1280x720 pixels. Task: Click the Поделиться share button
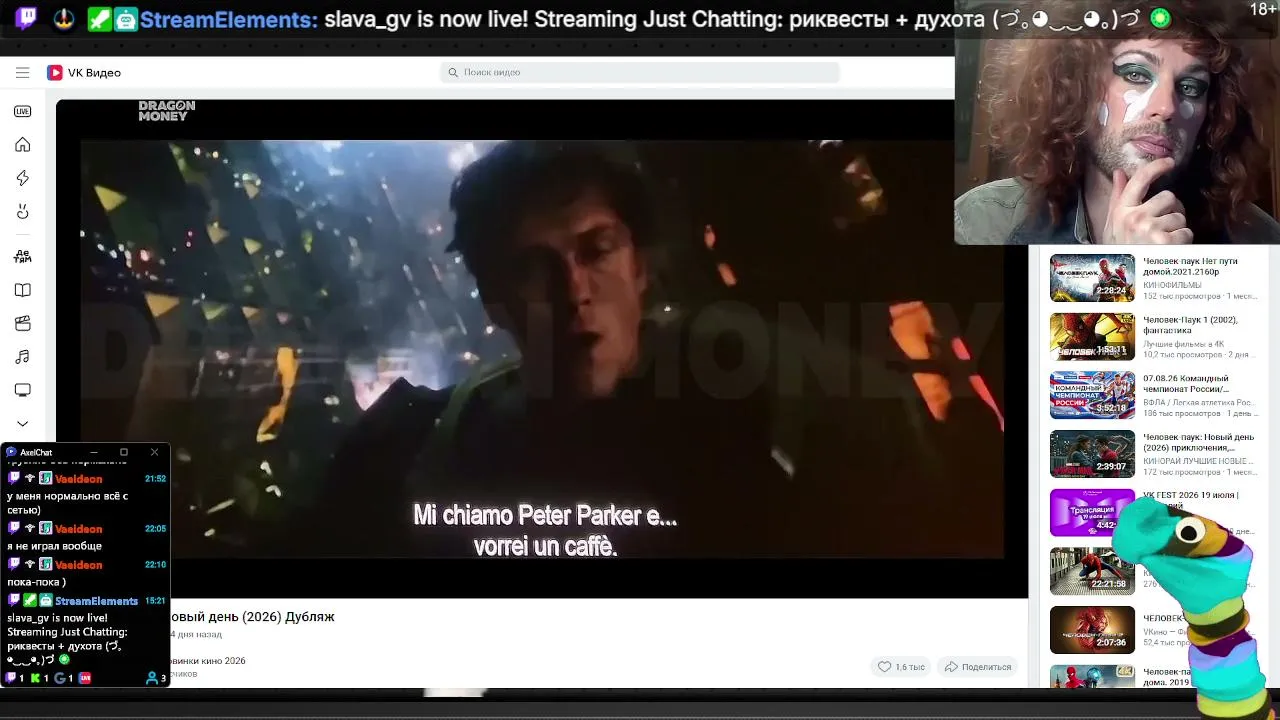(x=977, y=666)
